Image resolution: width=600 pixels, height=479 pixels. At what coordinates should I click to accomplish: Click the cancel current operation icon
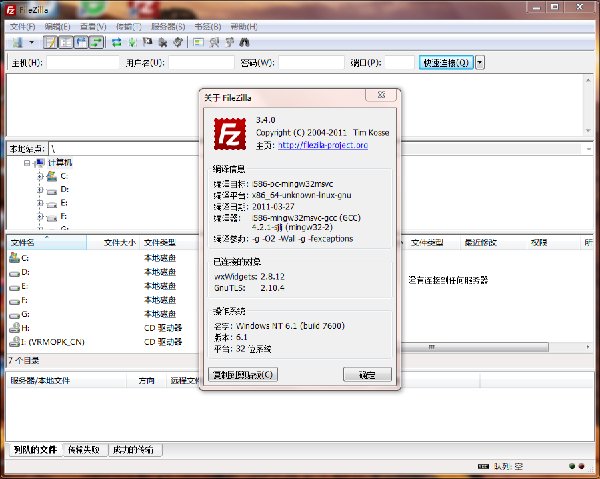click(147, 42)
